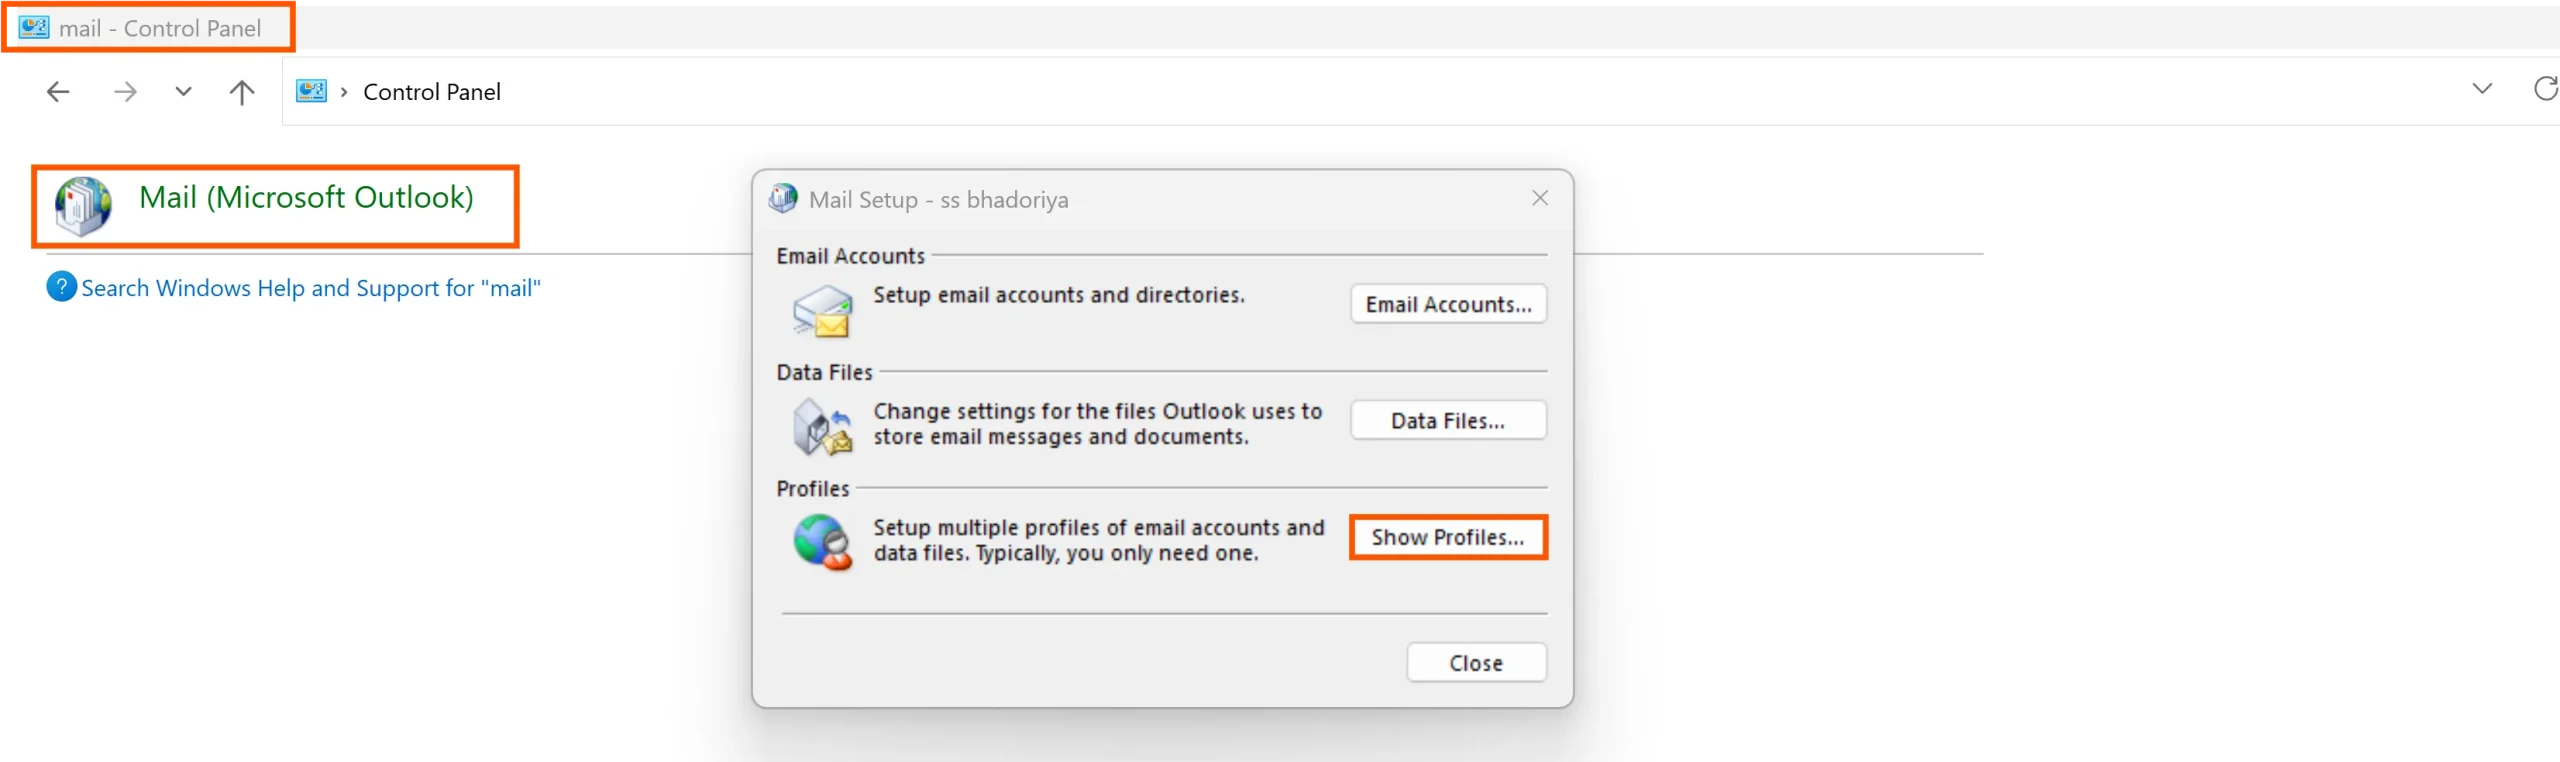The image size is (2560, 762).
Task: Select Control Panel in the address path
Action: 432,92
